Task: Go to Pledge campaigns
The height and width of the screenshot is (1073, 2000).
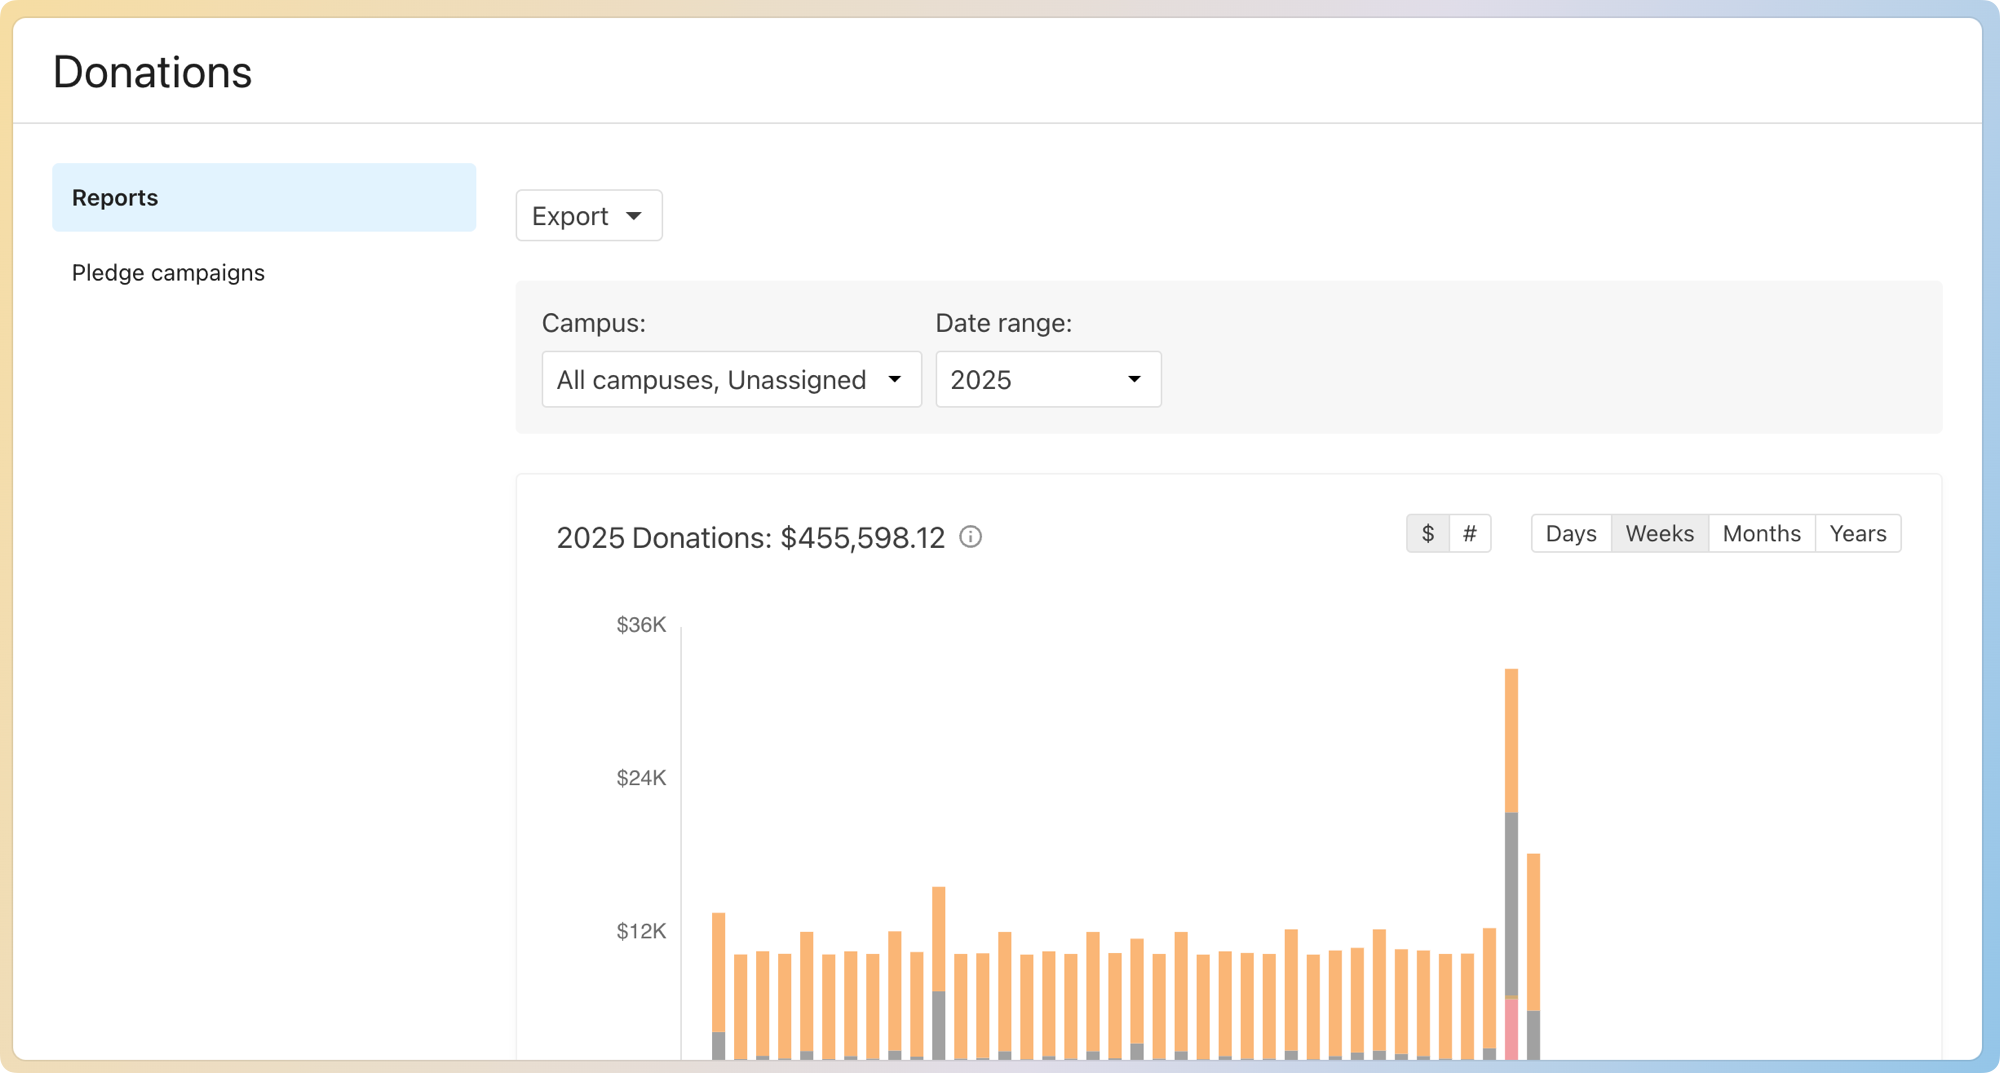Action: point(168,273)
